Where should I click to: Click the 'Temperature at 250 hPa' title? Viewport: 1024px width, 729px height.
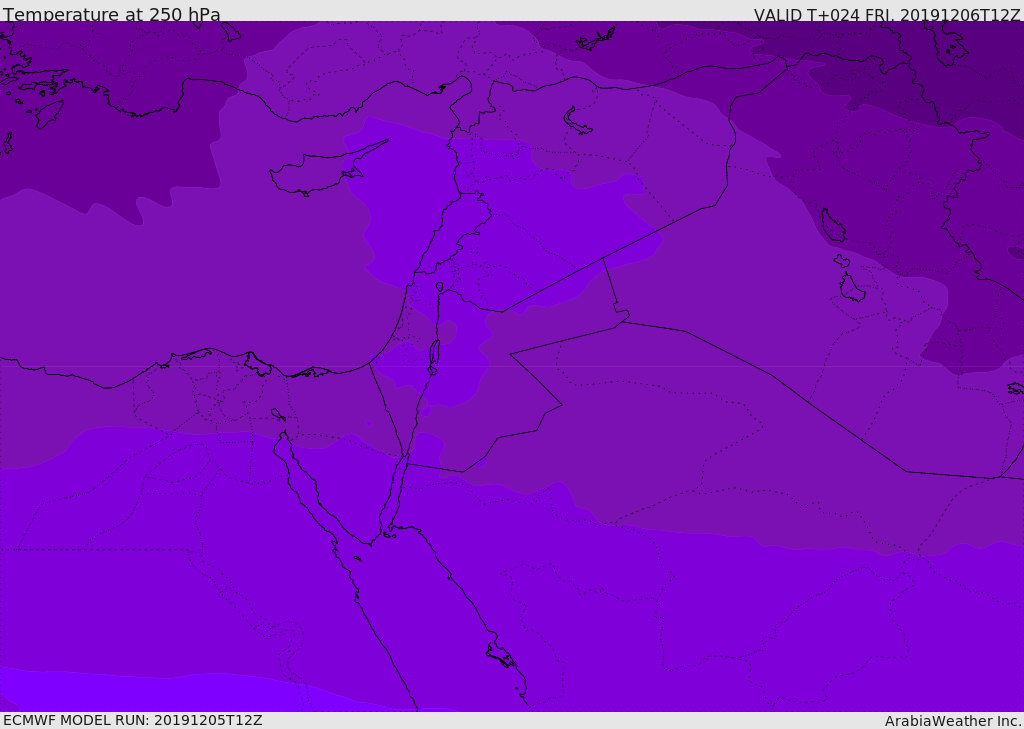click(x=112, y=14)
